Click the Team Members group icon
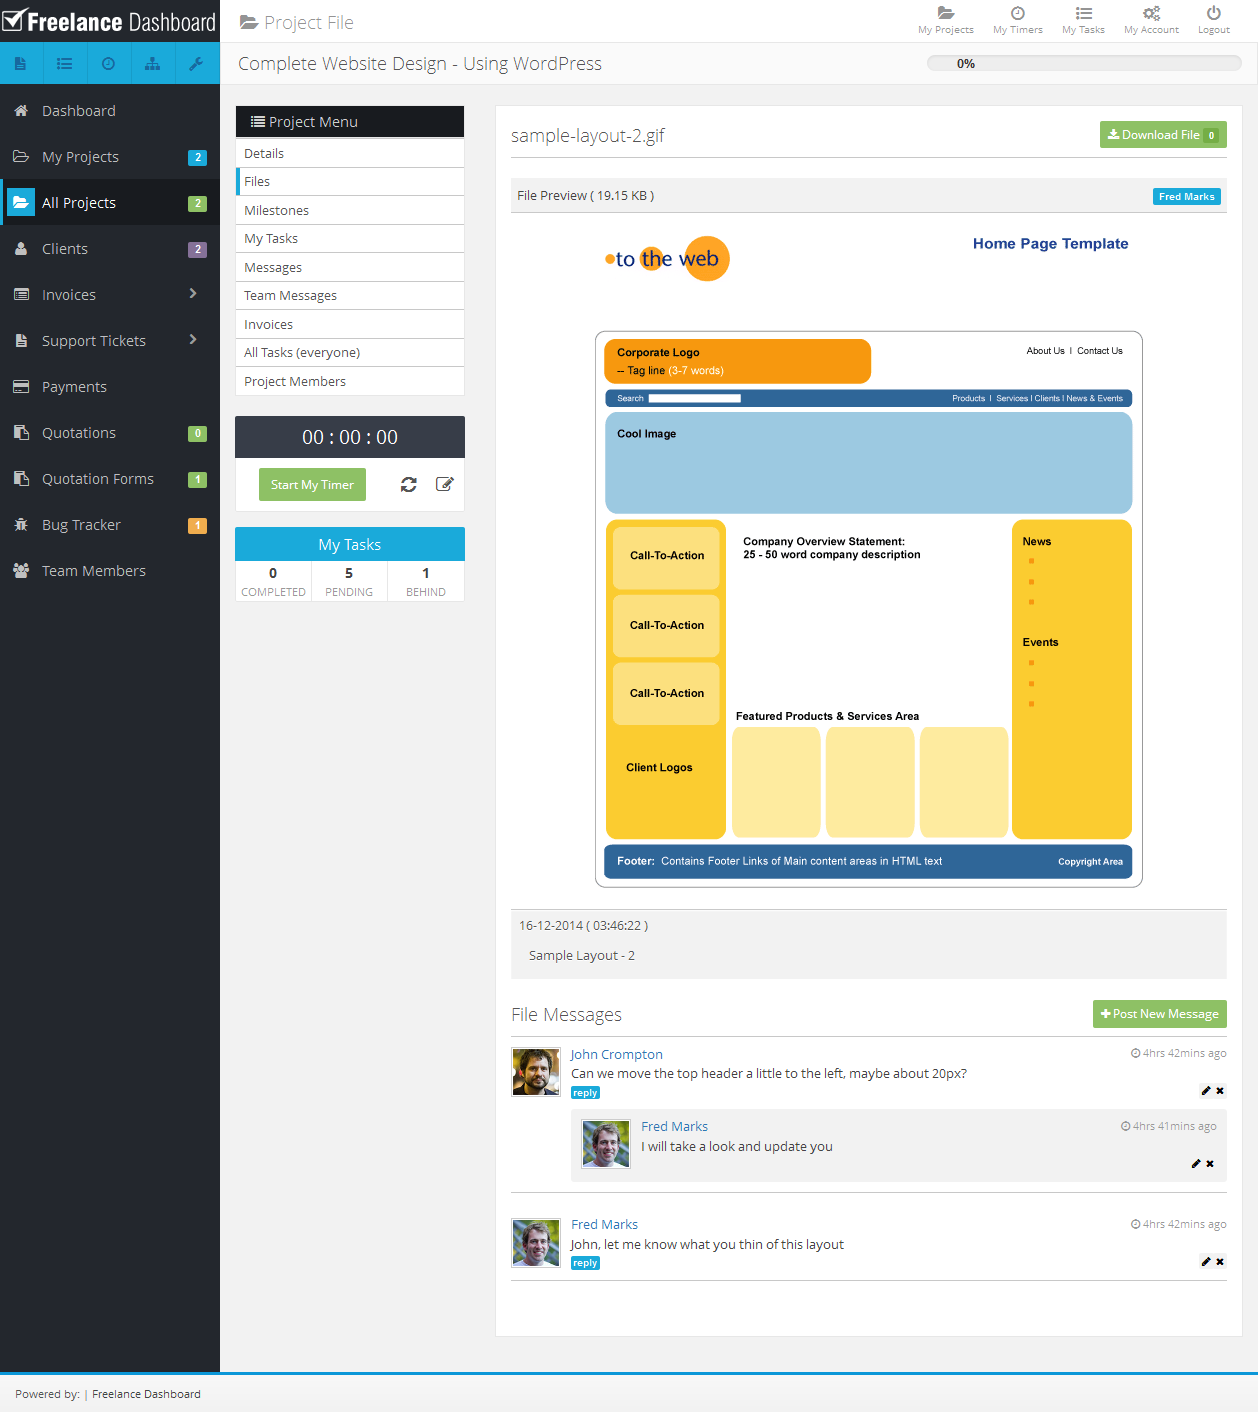The width and height of the screenshot is (1258, 1412). pos(21,571)
